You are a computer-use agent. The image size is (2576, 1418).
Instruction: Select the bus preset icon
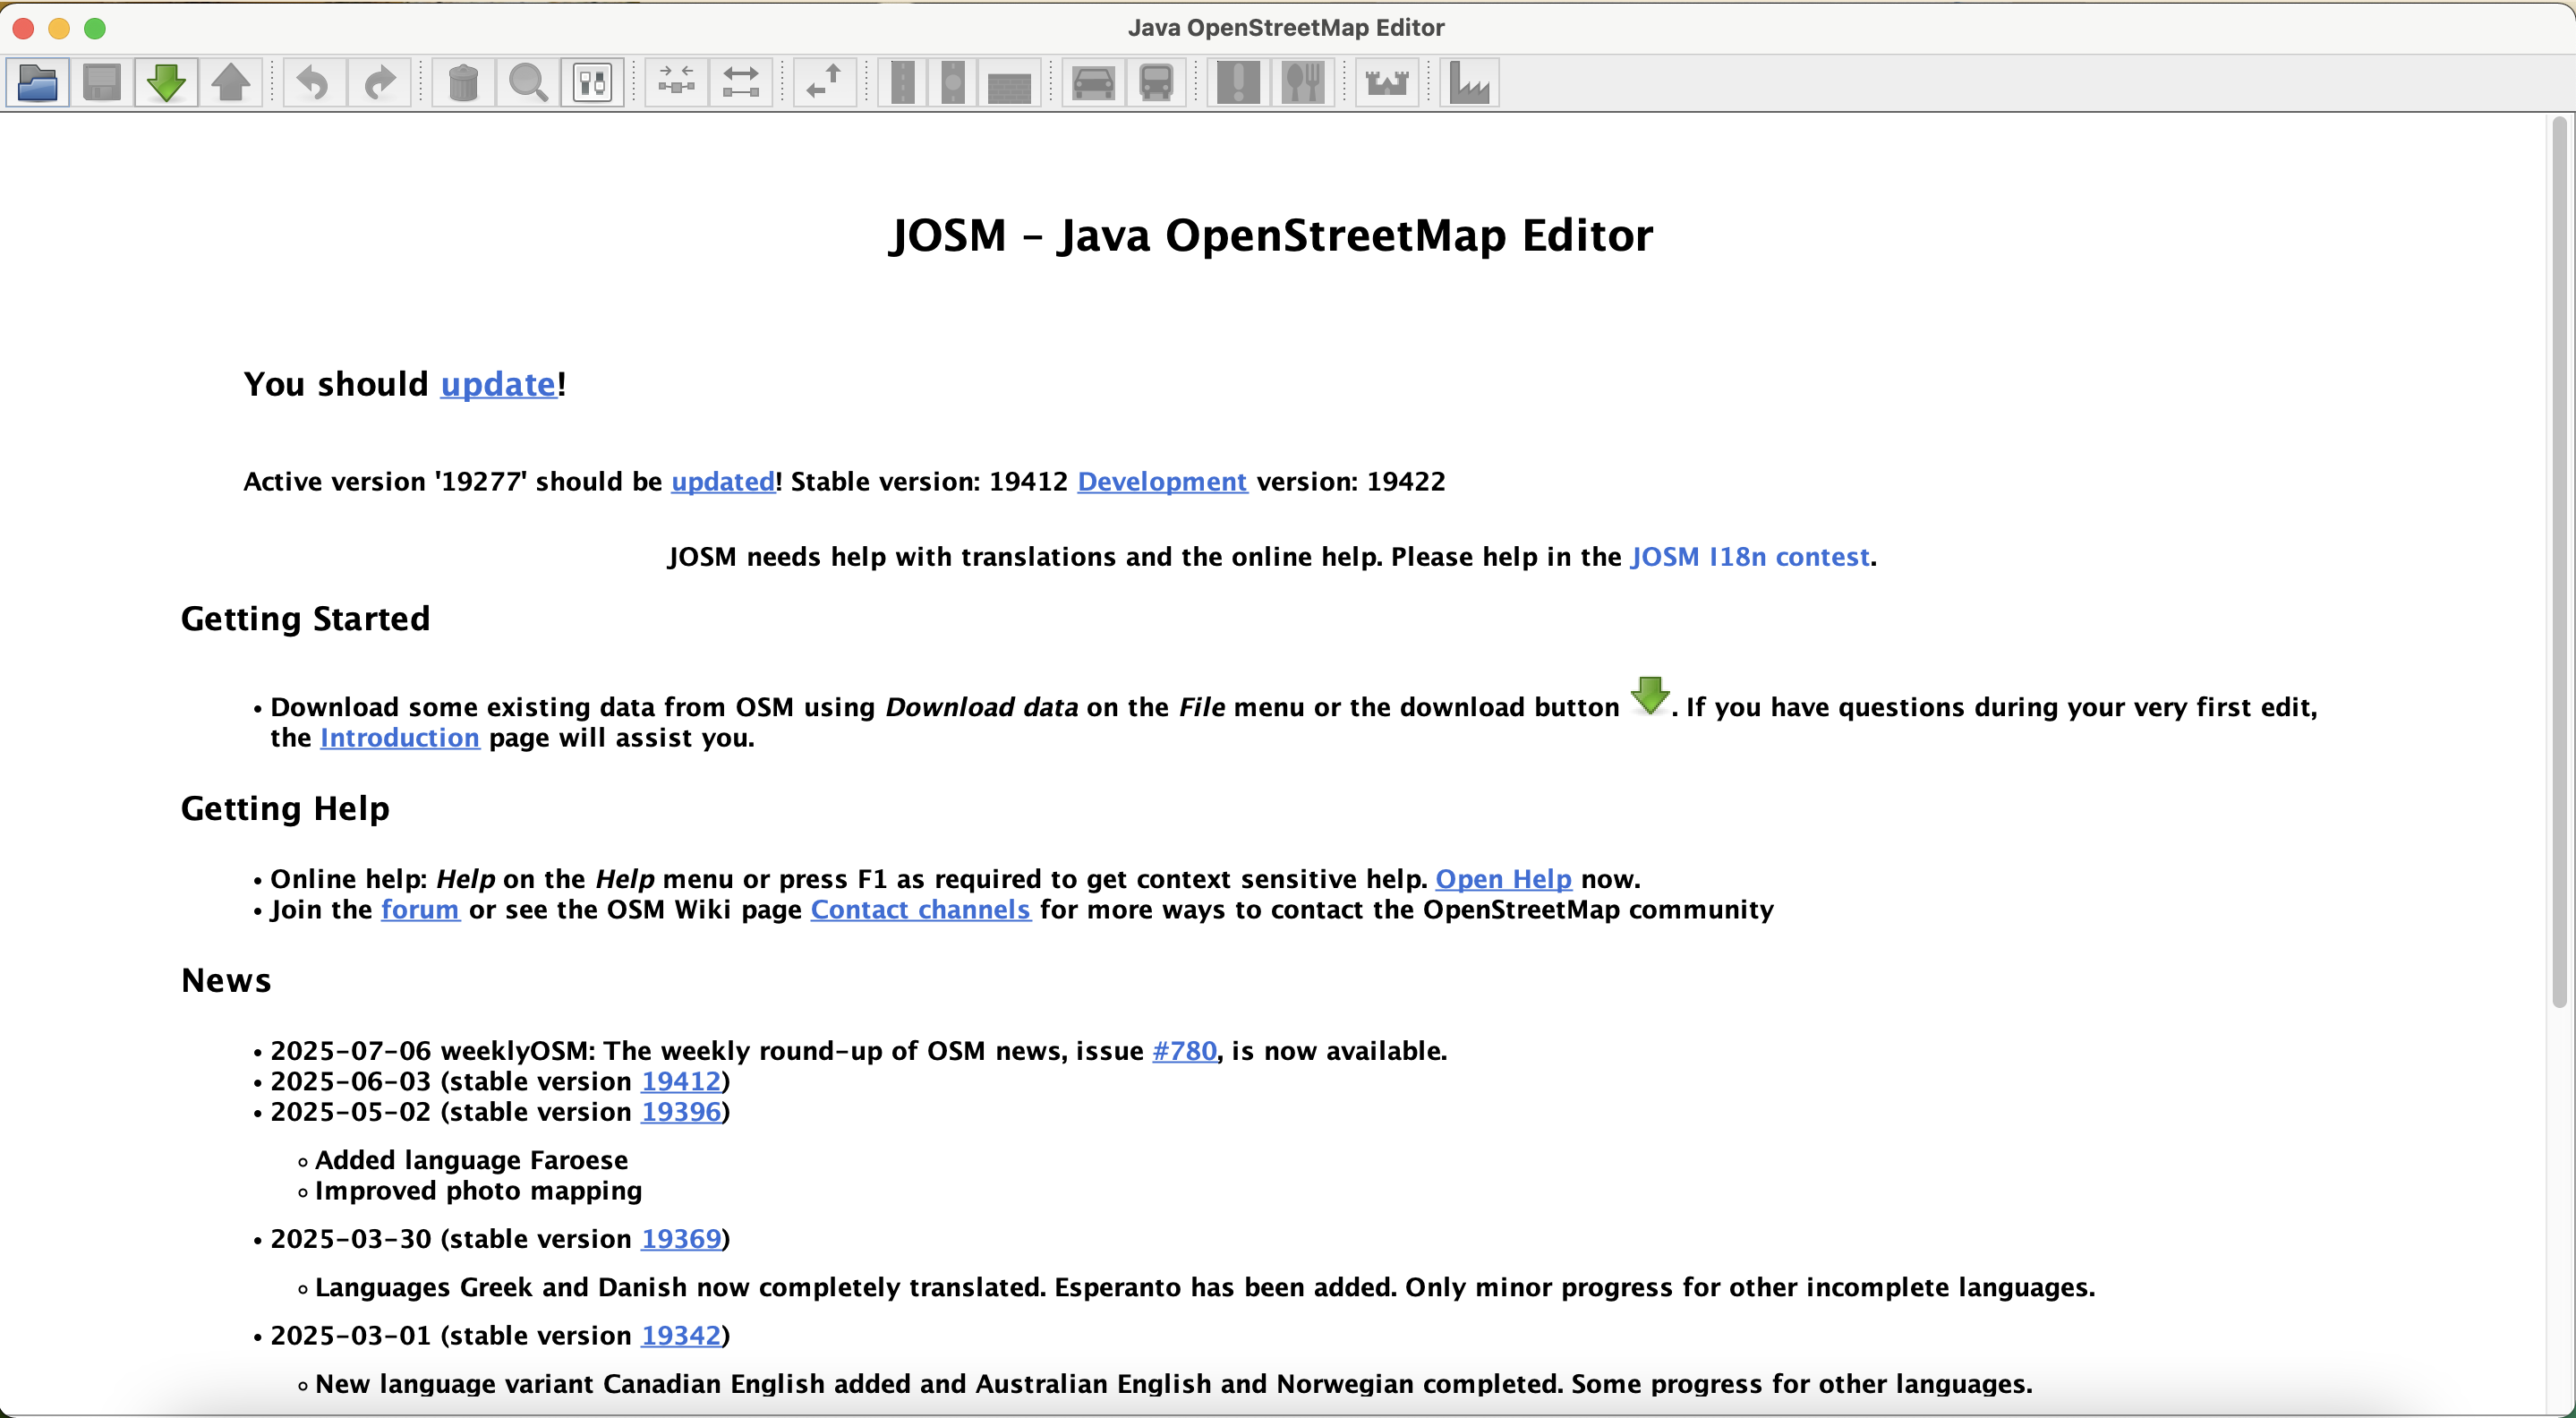click(x=1157, y=83)
